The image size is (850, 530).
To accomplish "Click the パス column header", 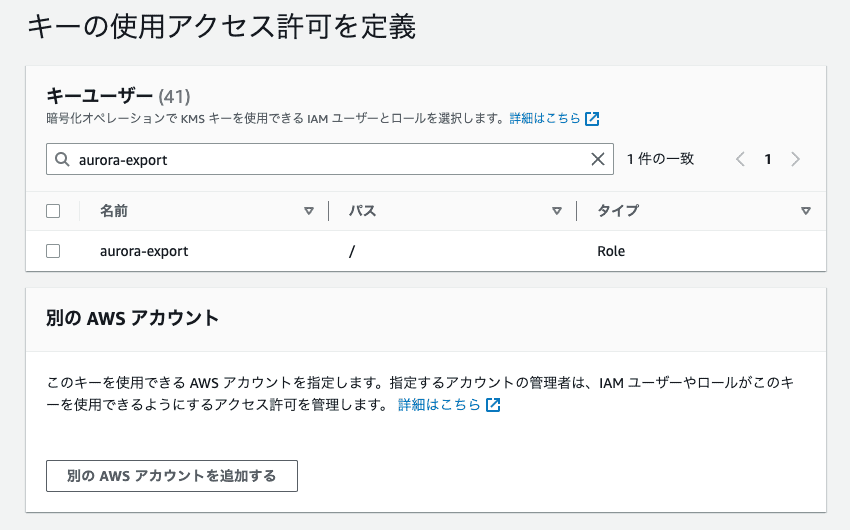I will coord(362,211).
